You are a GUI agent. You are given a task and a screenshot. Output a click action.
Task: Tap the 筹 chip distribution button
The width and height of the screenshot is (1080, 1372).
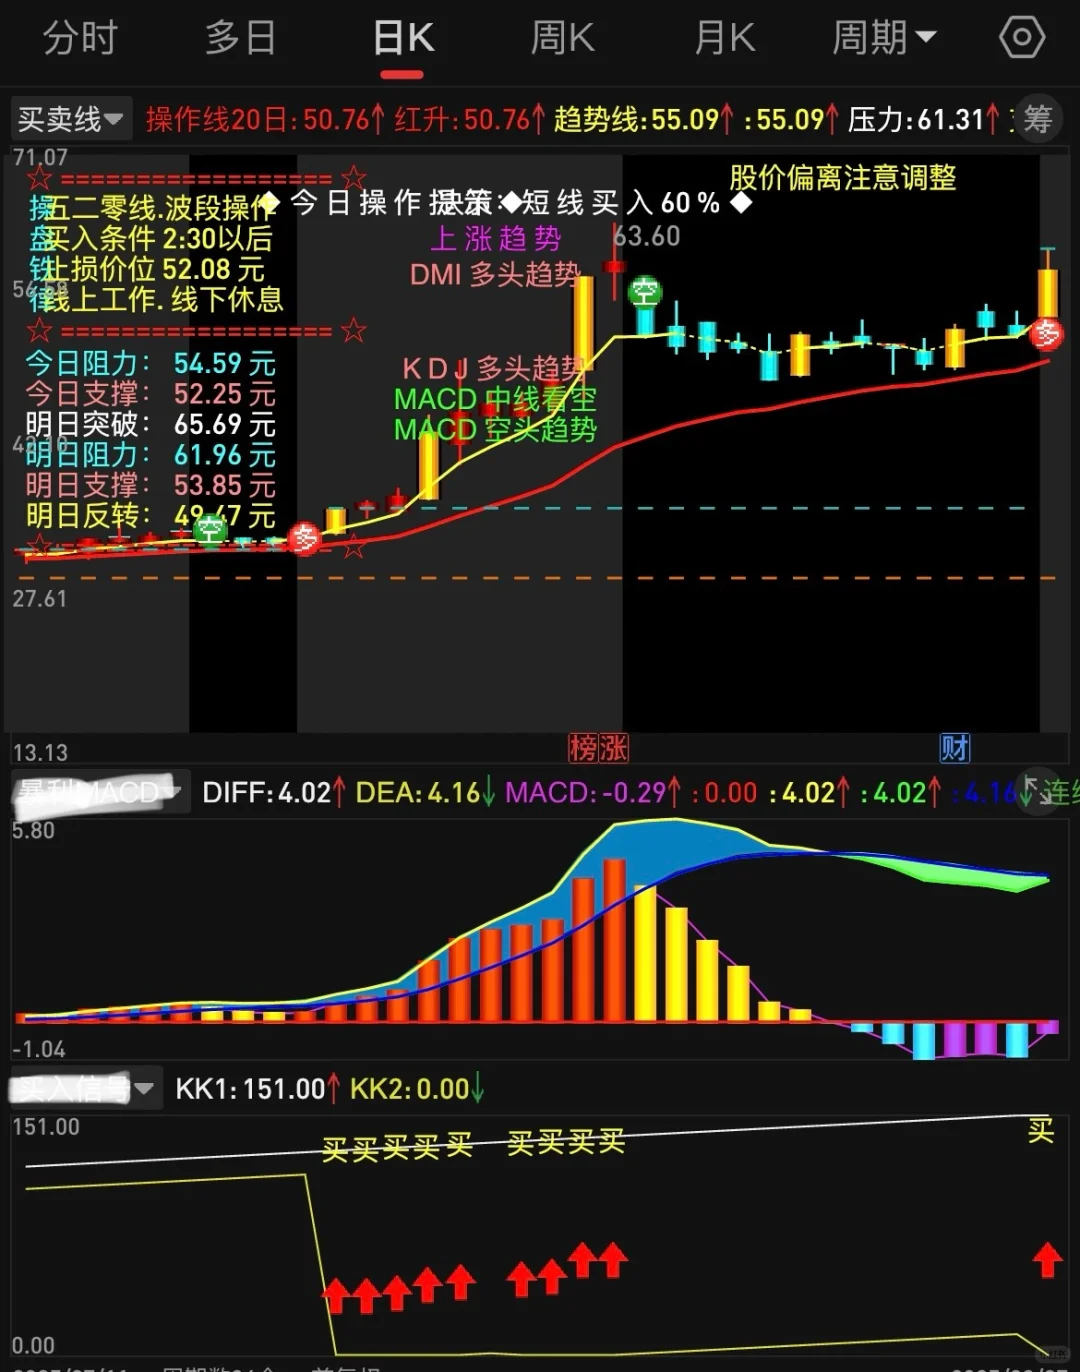tap(1038, 119)
